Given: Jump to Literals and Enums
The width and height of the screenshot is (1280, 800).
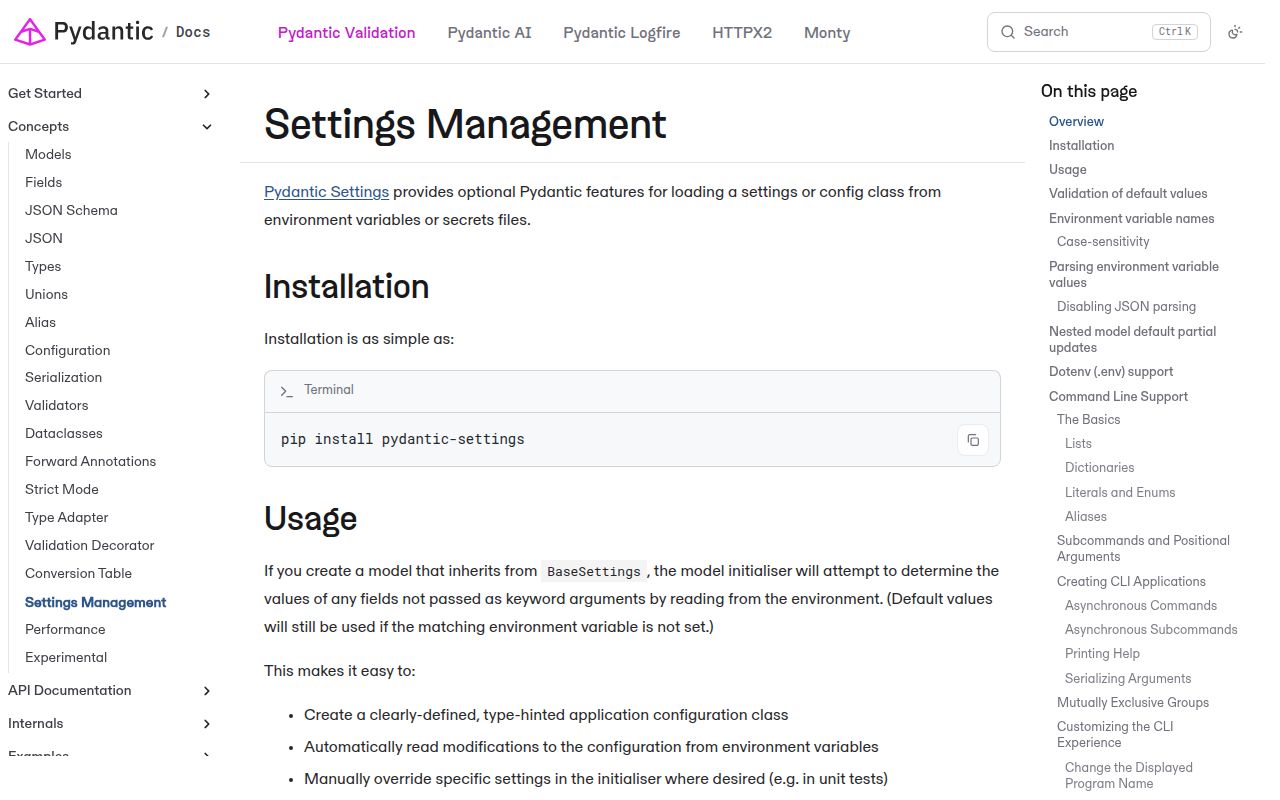Looking at the screenshot, I should 1120,492.
